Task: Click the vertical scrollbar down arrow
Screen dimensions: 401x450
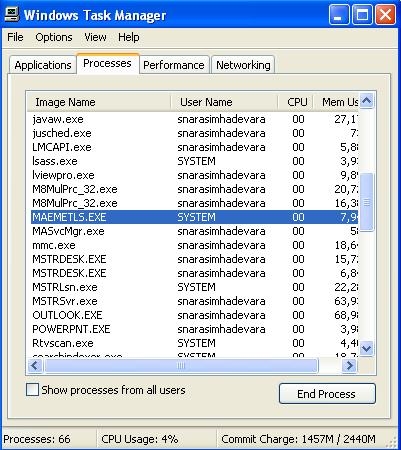Action: click(x=367, y=349)
